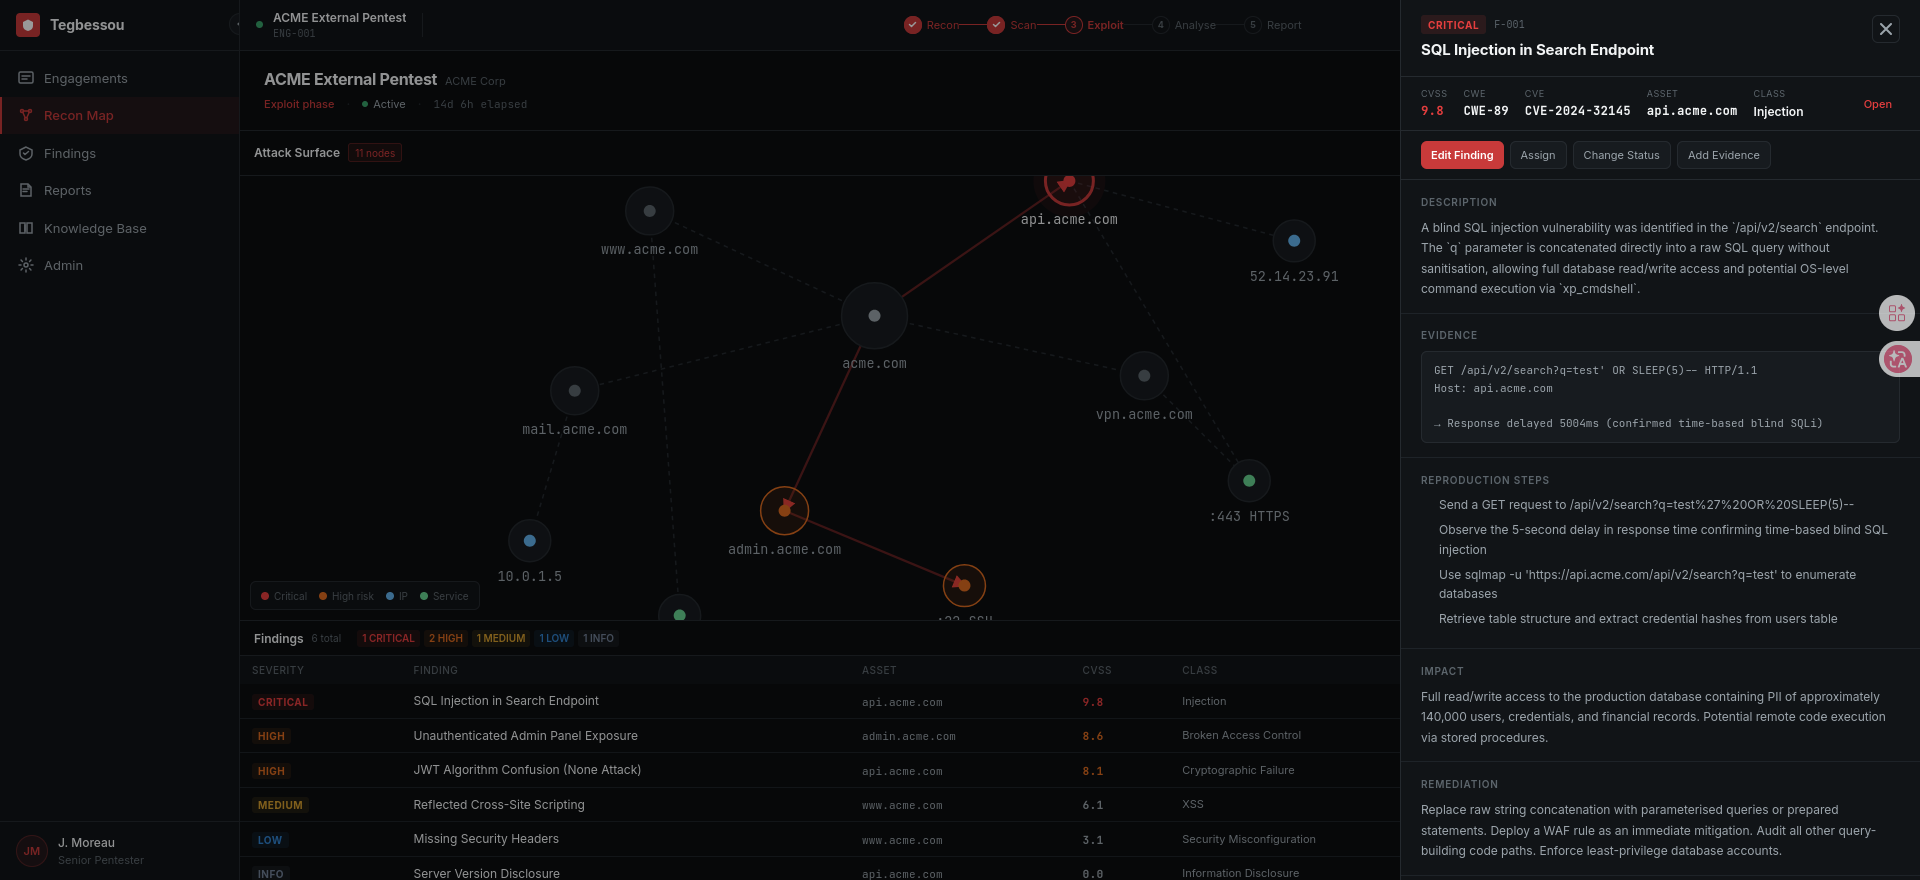This screenshot has width=1920, height=880.
Task: Select the 52.14.23.91 IP node
Action: [x=1294, y=241]
